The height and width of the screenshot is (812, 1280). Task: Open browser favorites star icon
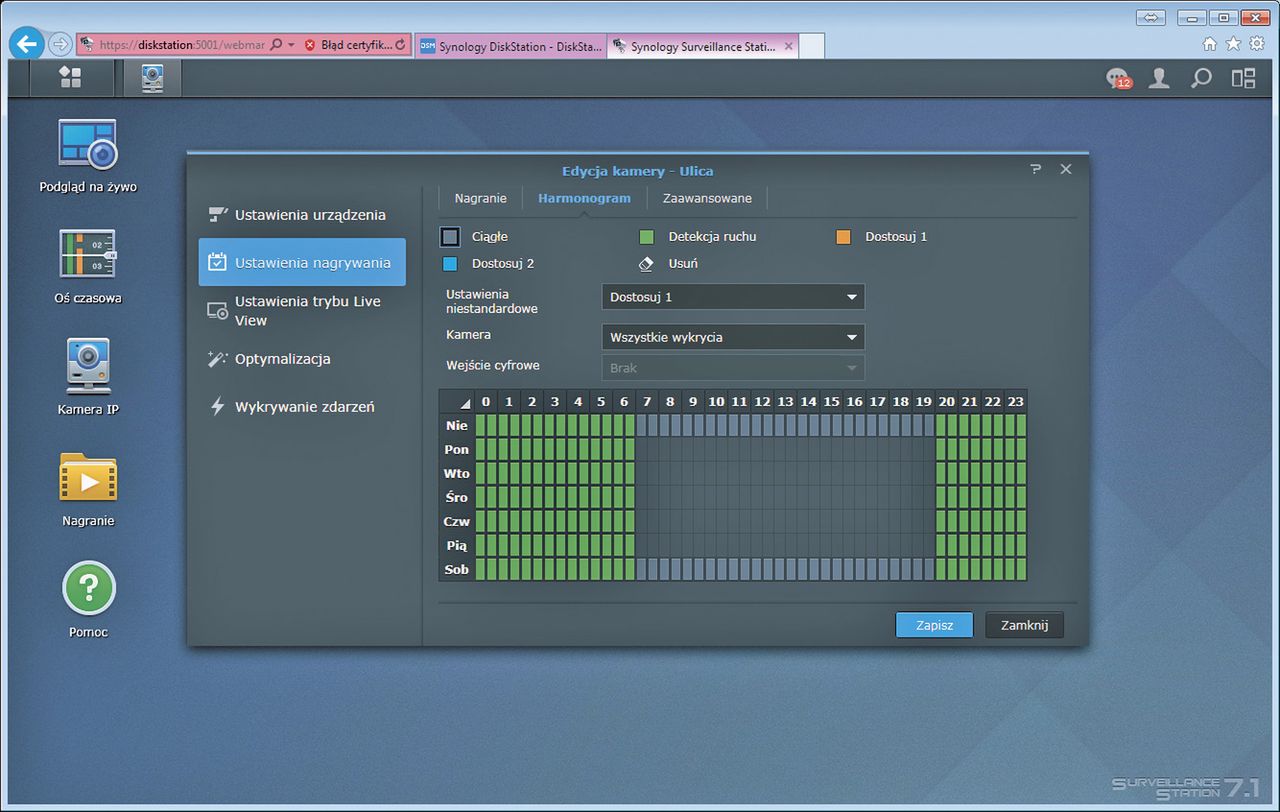1233,44
